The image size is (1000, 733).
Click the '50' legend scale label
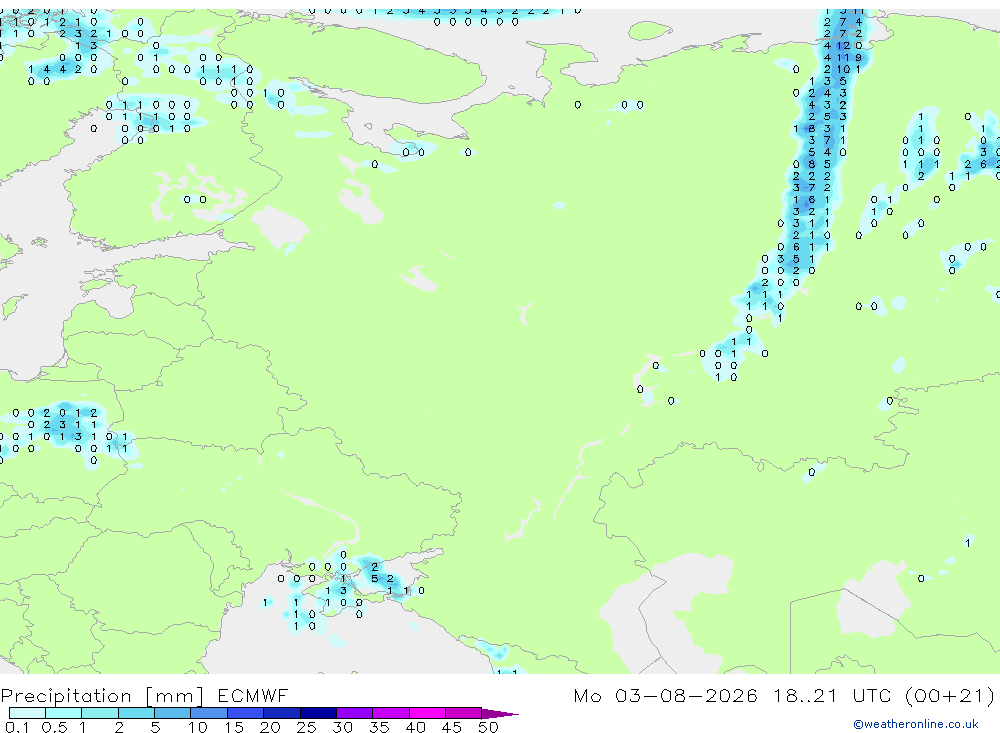point(488,727)
